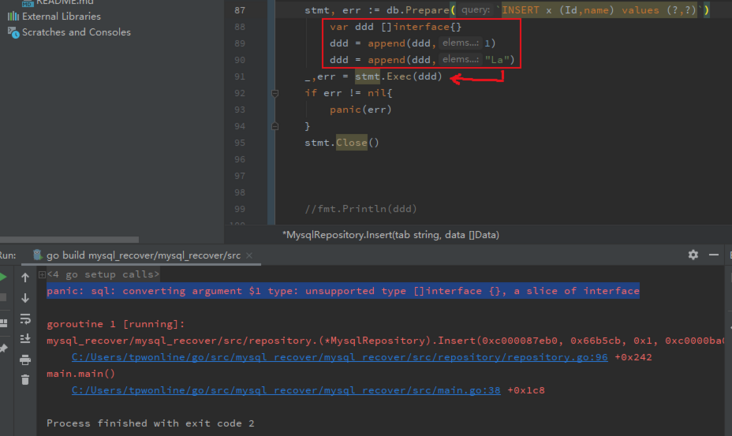Click the MysqlRepository.Insert breadcrumb
Viewport: 732px width, 436px height.
(391, 235)
